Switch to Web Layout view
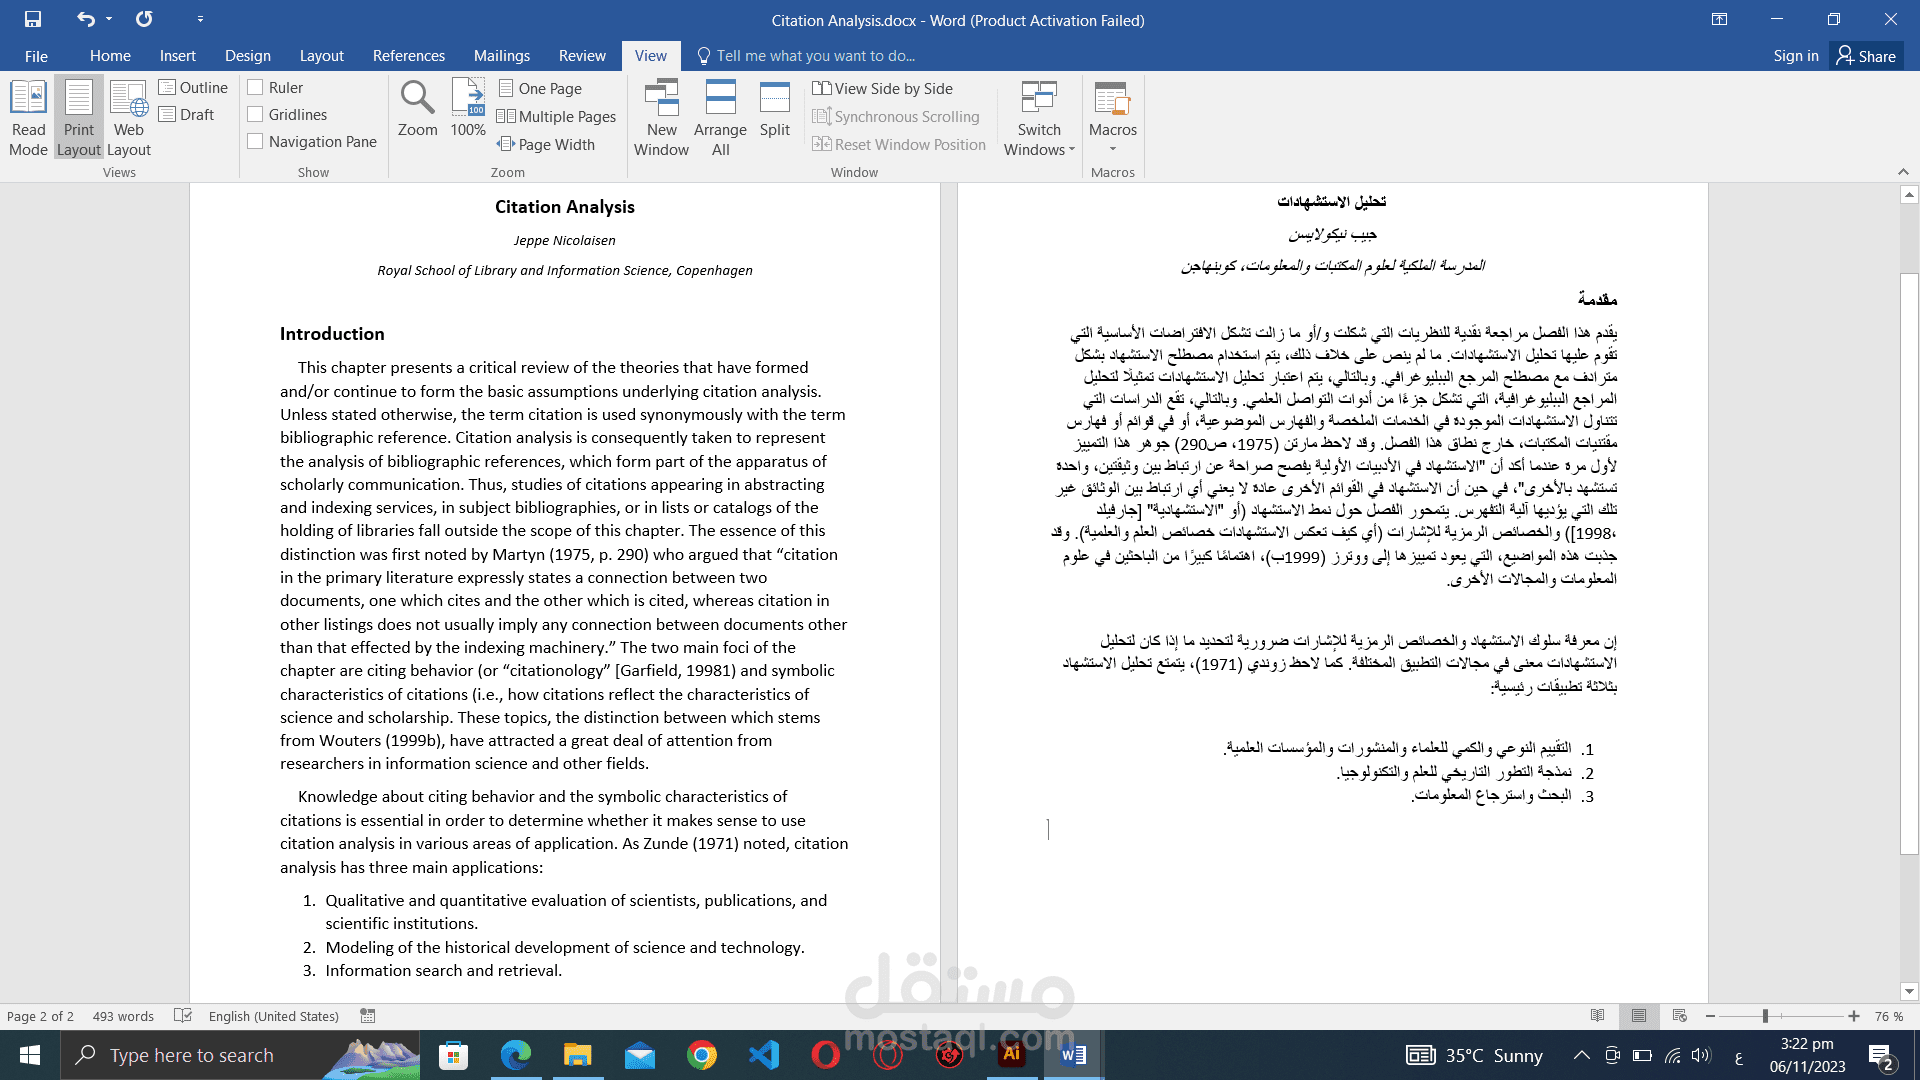This screenshot has height=1080, width=1920. click(x=129, y=118)
